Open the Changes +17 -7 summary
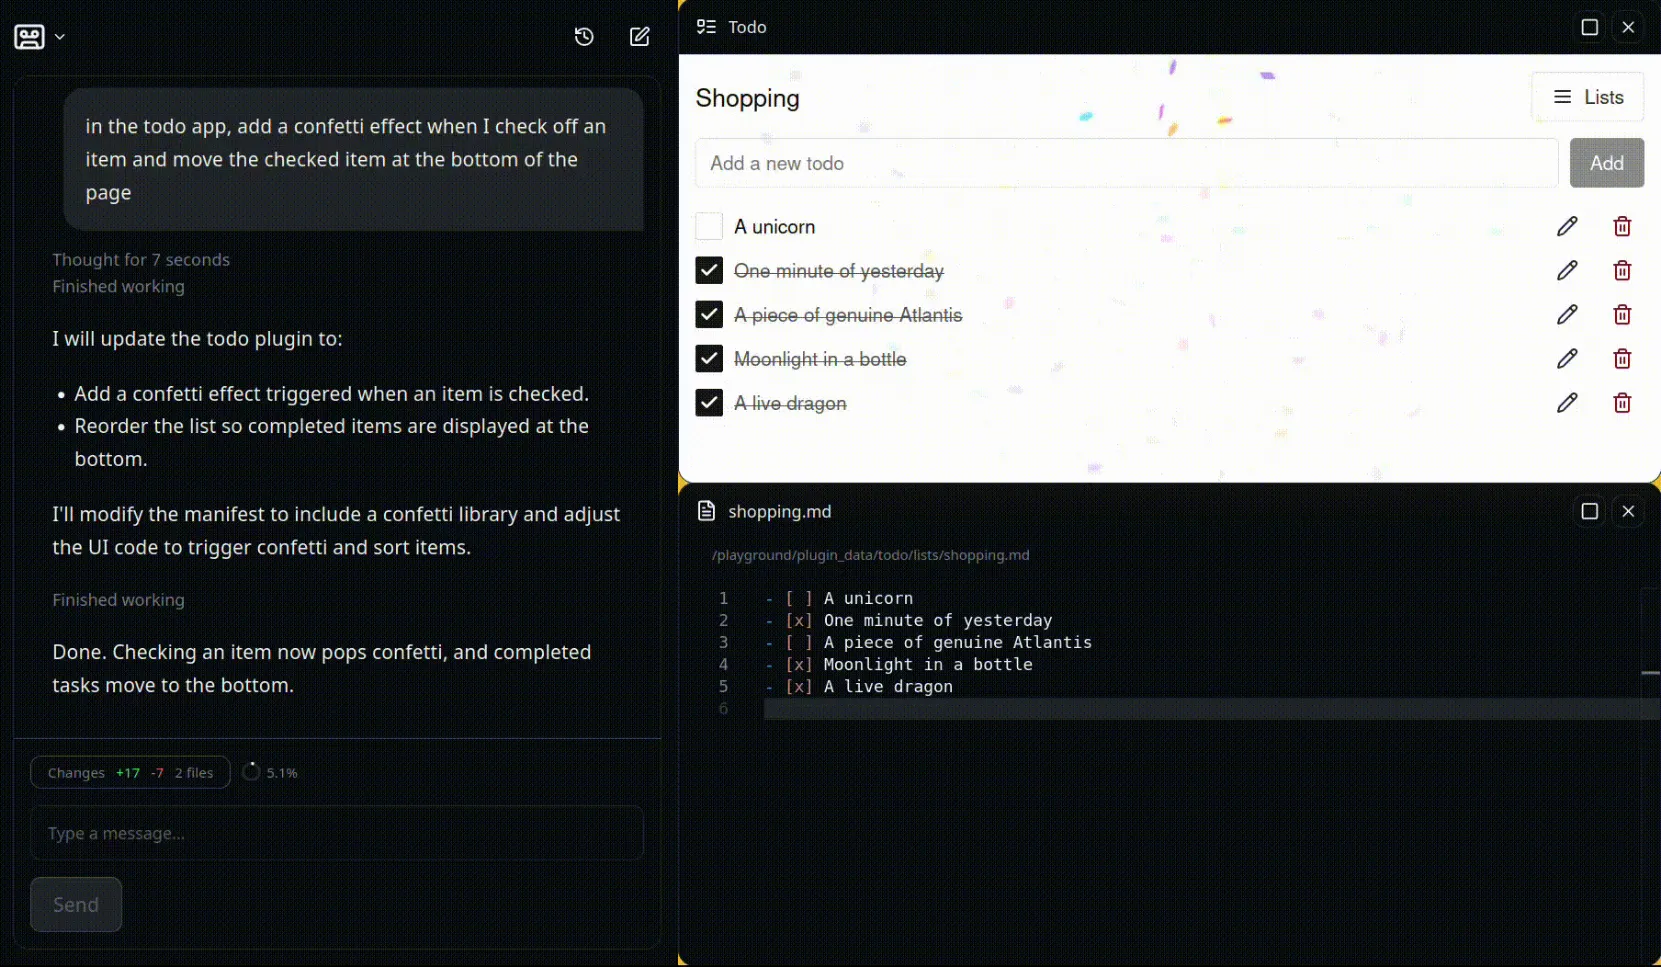Screen dimensions: 1661x967 click(x=130, y=773)
